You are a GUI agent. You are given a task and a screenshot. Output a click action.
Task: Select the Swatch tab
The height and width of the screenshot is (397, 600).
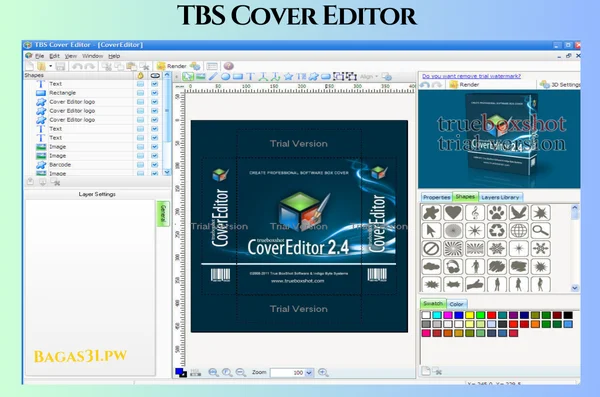tap(433, 303)
